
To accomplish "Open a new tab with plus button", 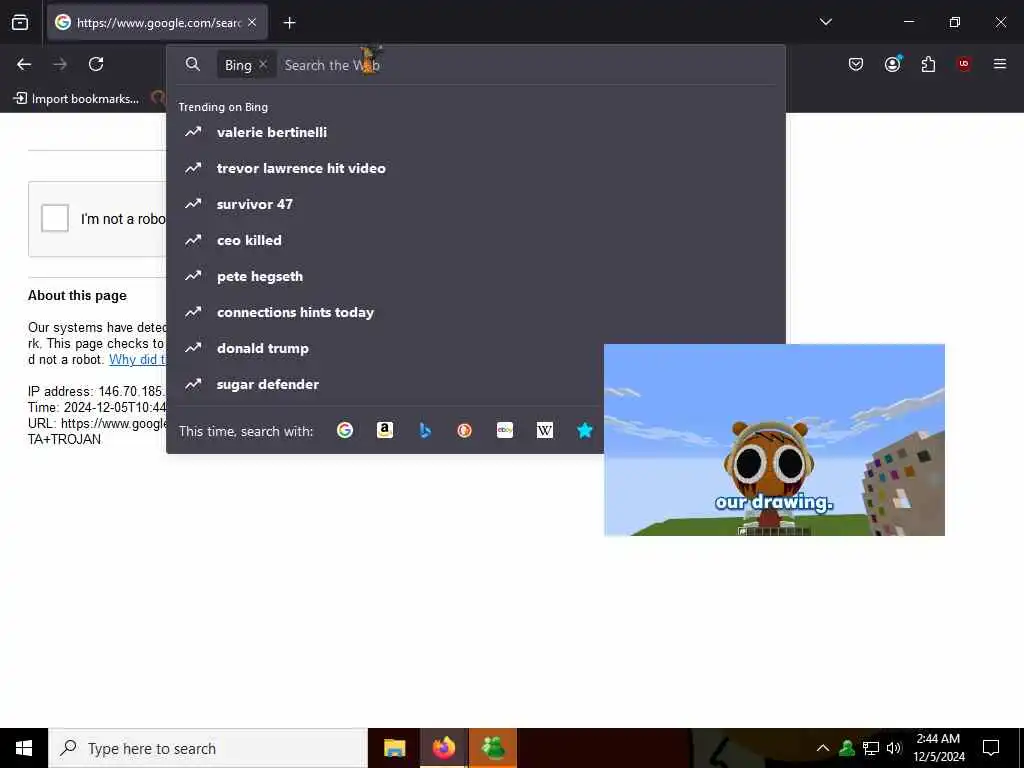I will tap(289, 23).
